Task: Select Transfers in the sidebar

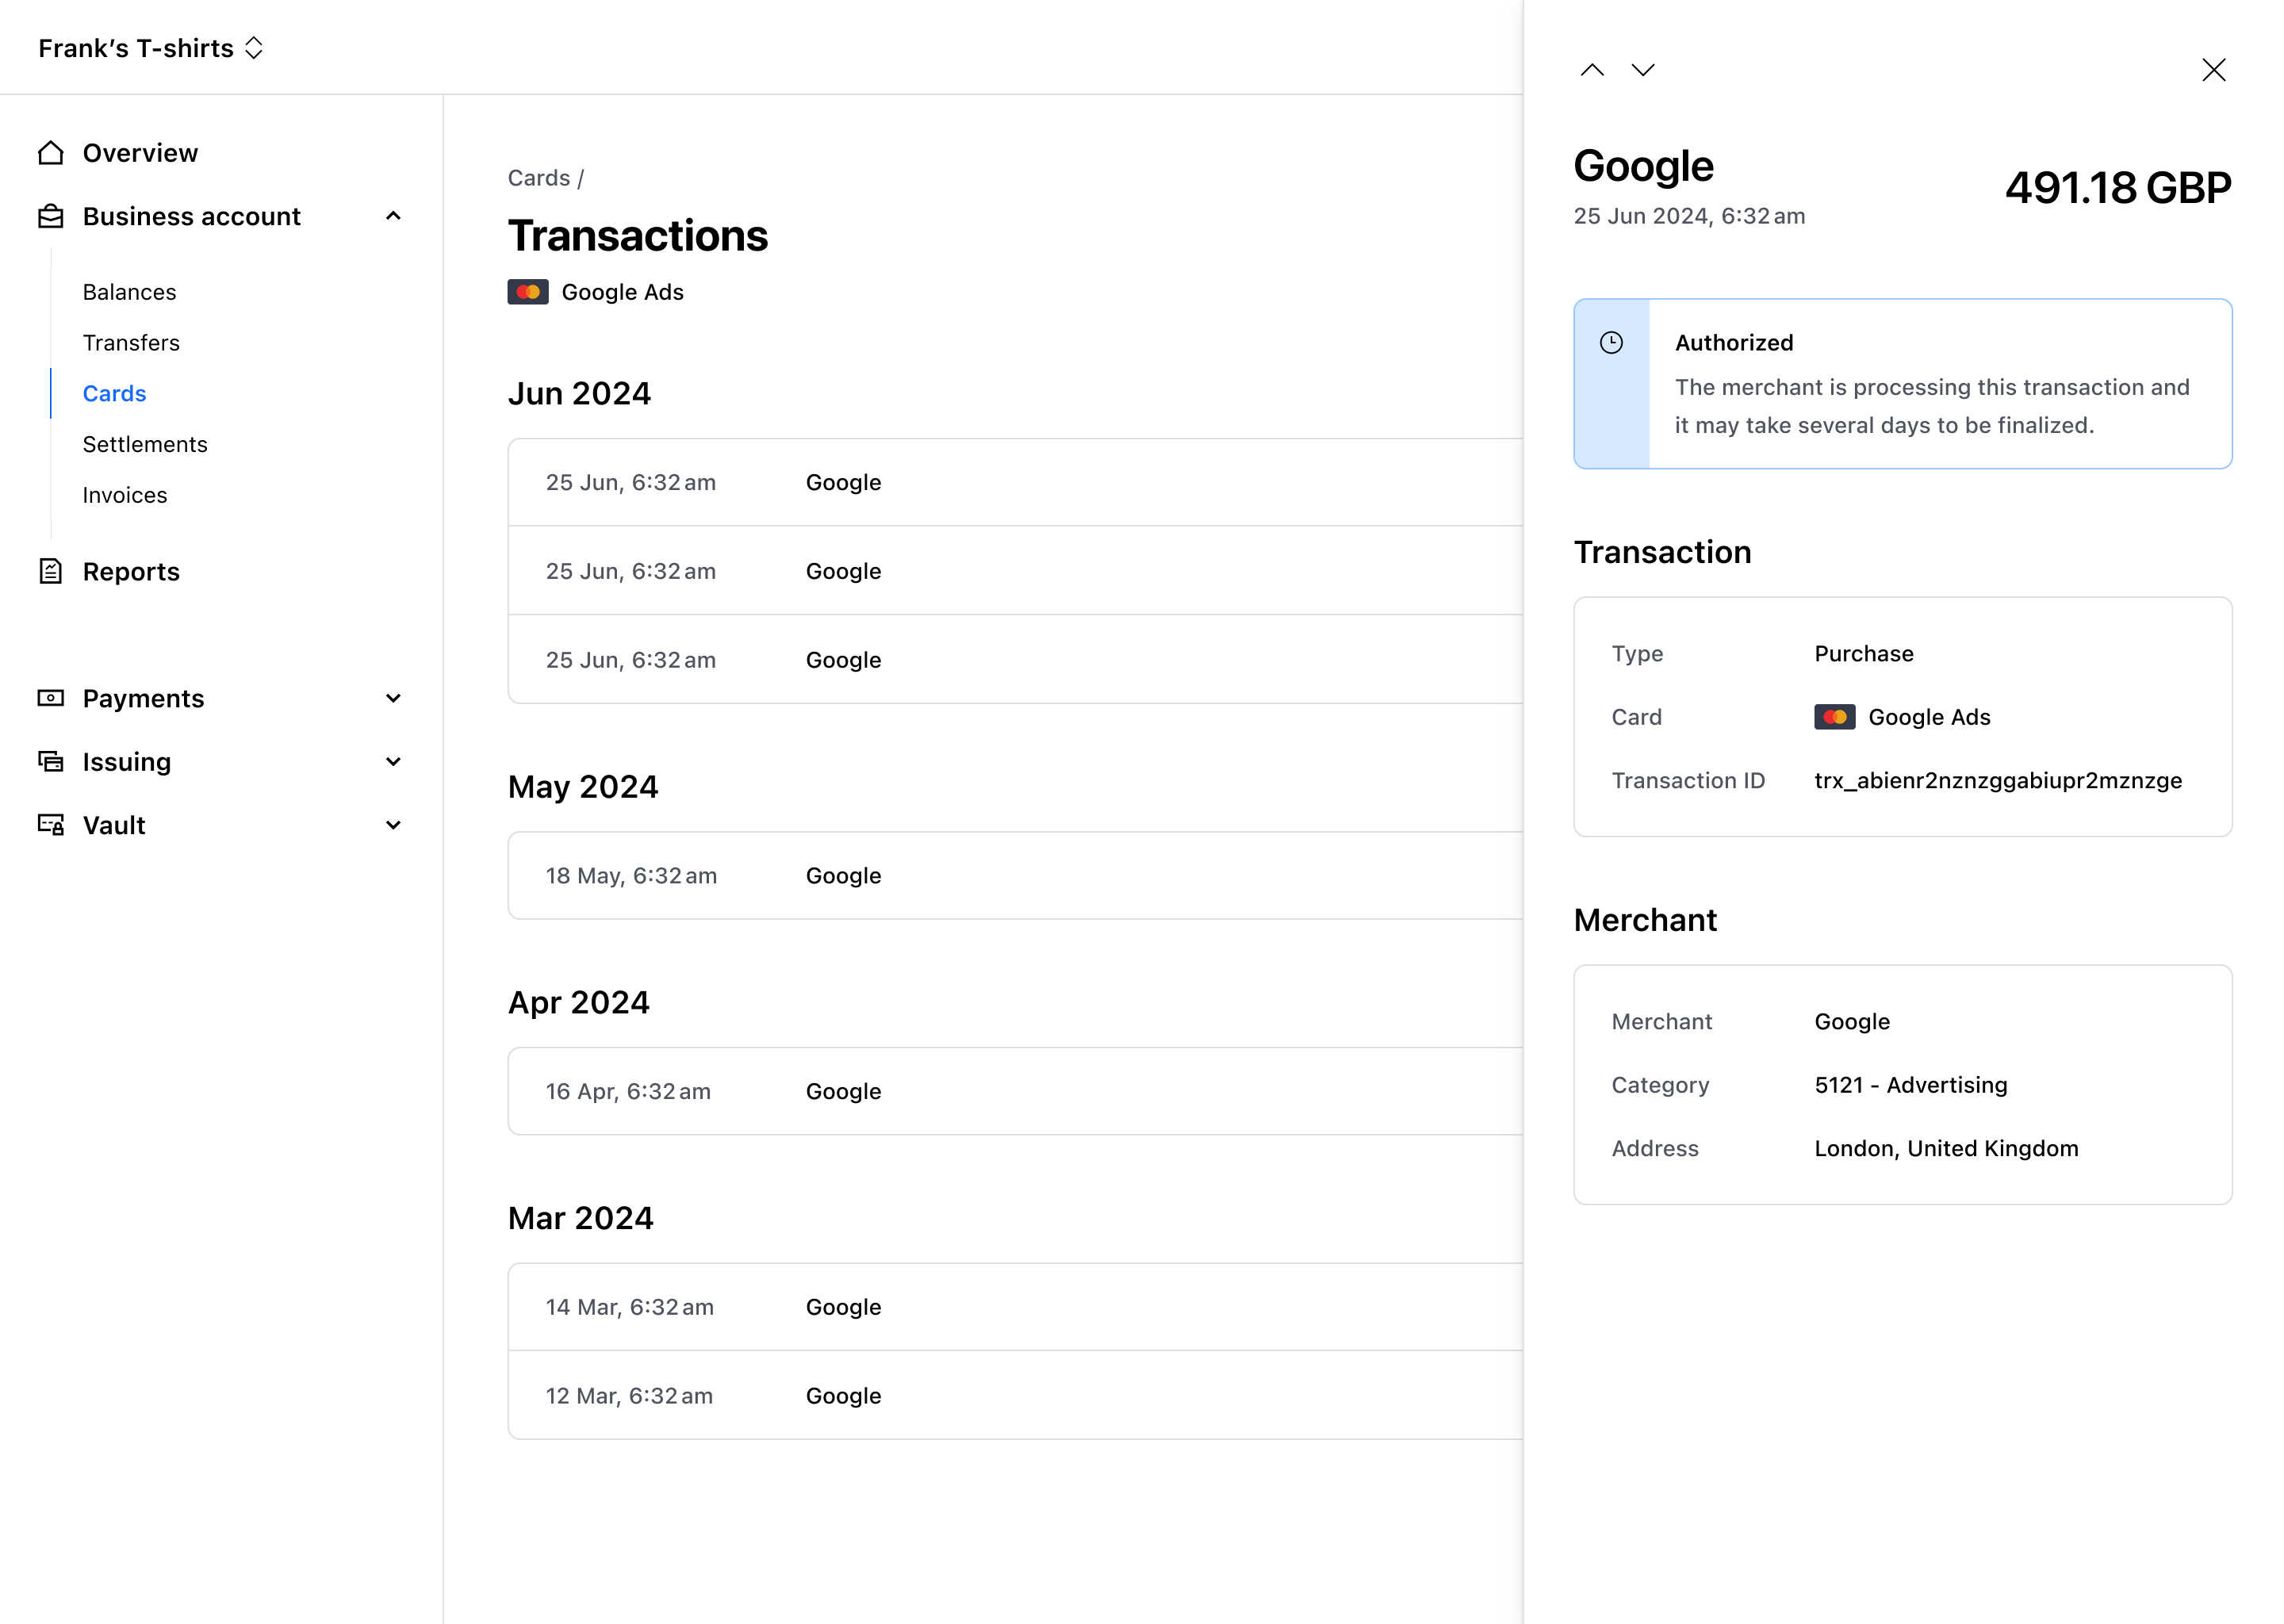Action: (131, 343)
